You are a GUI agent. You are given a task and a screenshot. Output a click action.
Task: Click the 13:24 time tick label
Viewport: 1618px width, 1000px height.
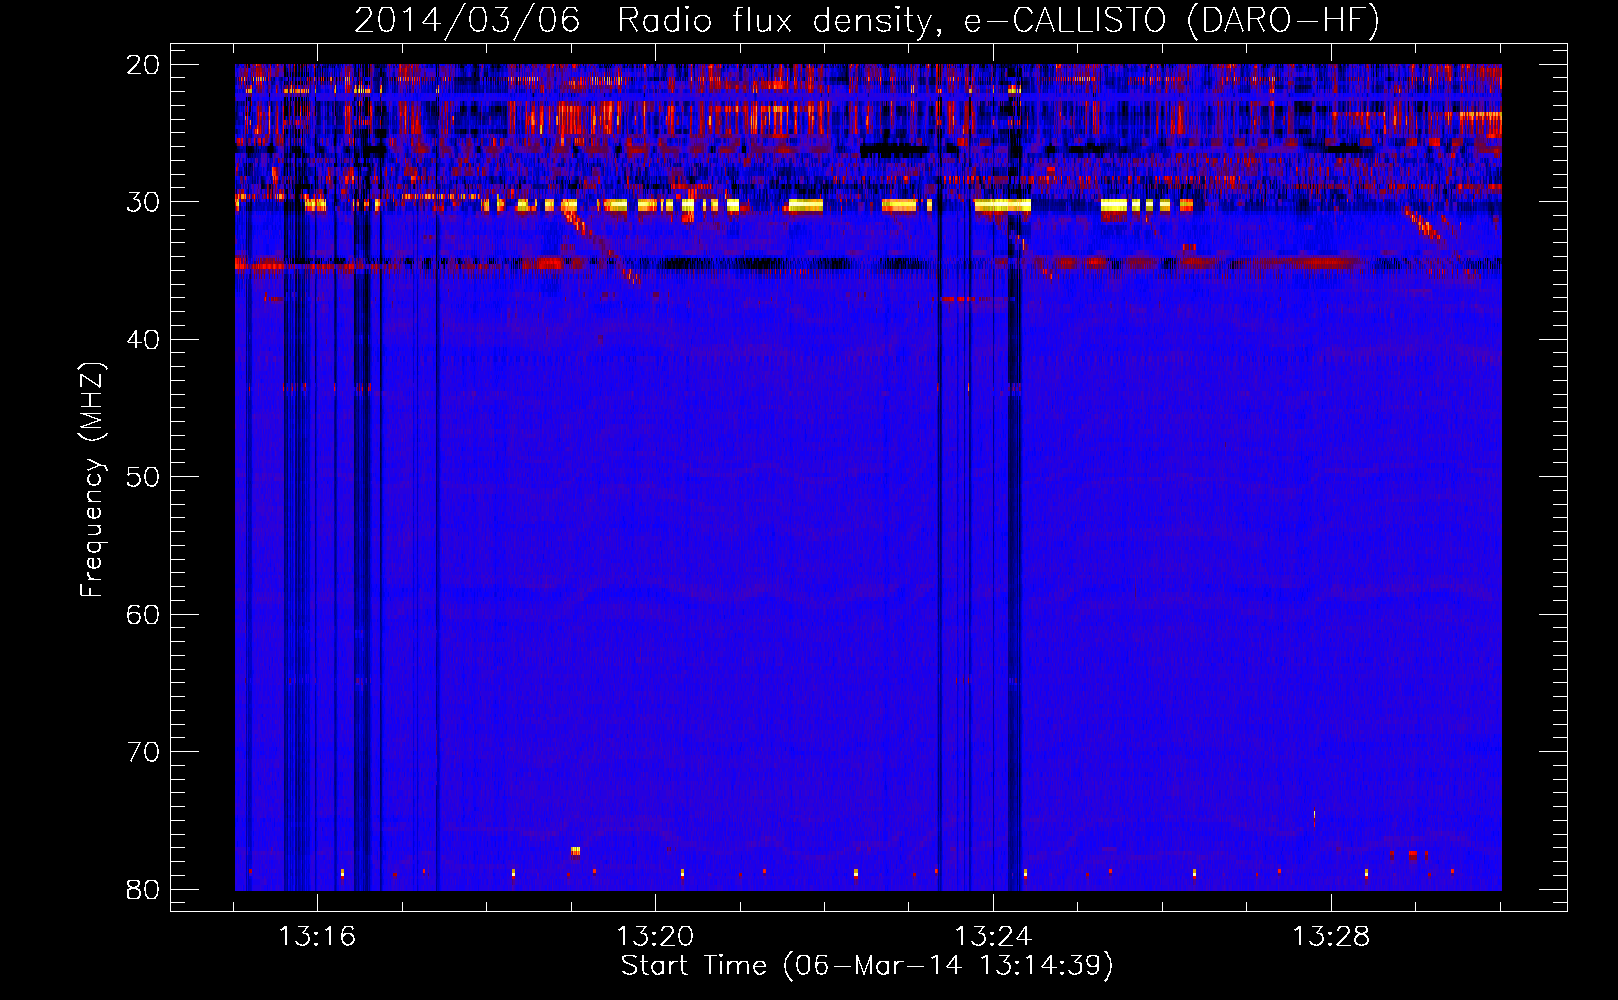993,937
